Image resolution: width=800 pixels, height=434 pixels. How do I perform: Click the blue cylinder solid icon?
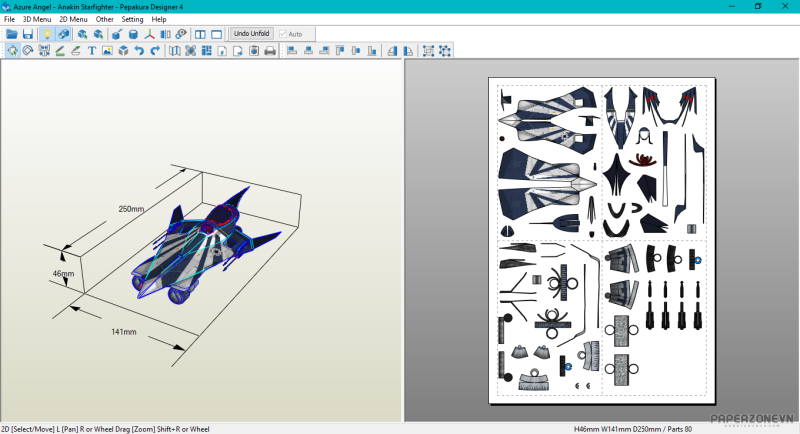pos(133,34)
